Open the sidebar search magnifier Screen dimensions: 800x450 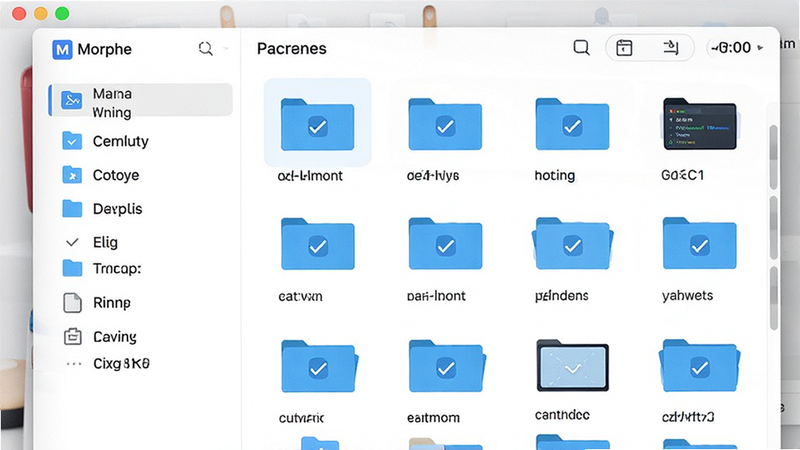pos(206,49)
